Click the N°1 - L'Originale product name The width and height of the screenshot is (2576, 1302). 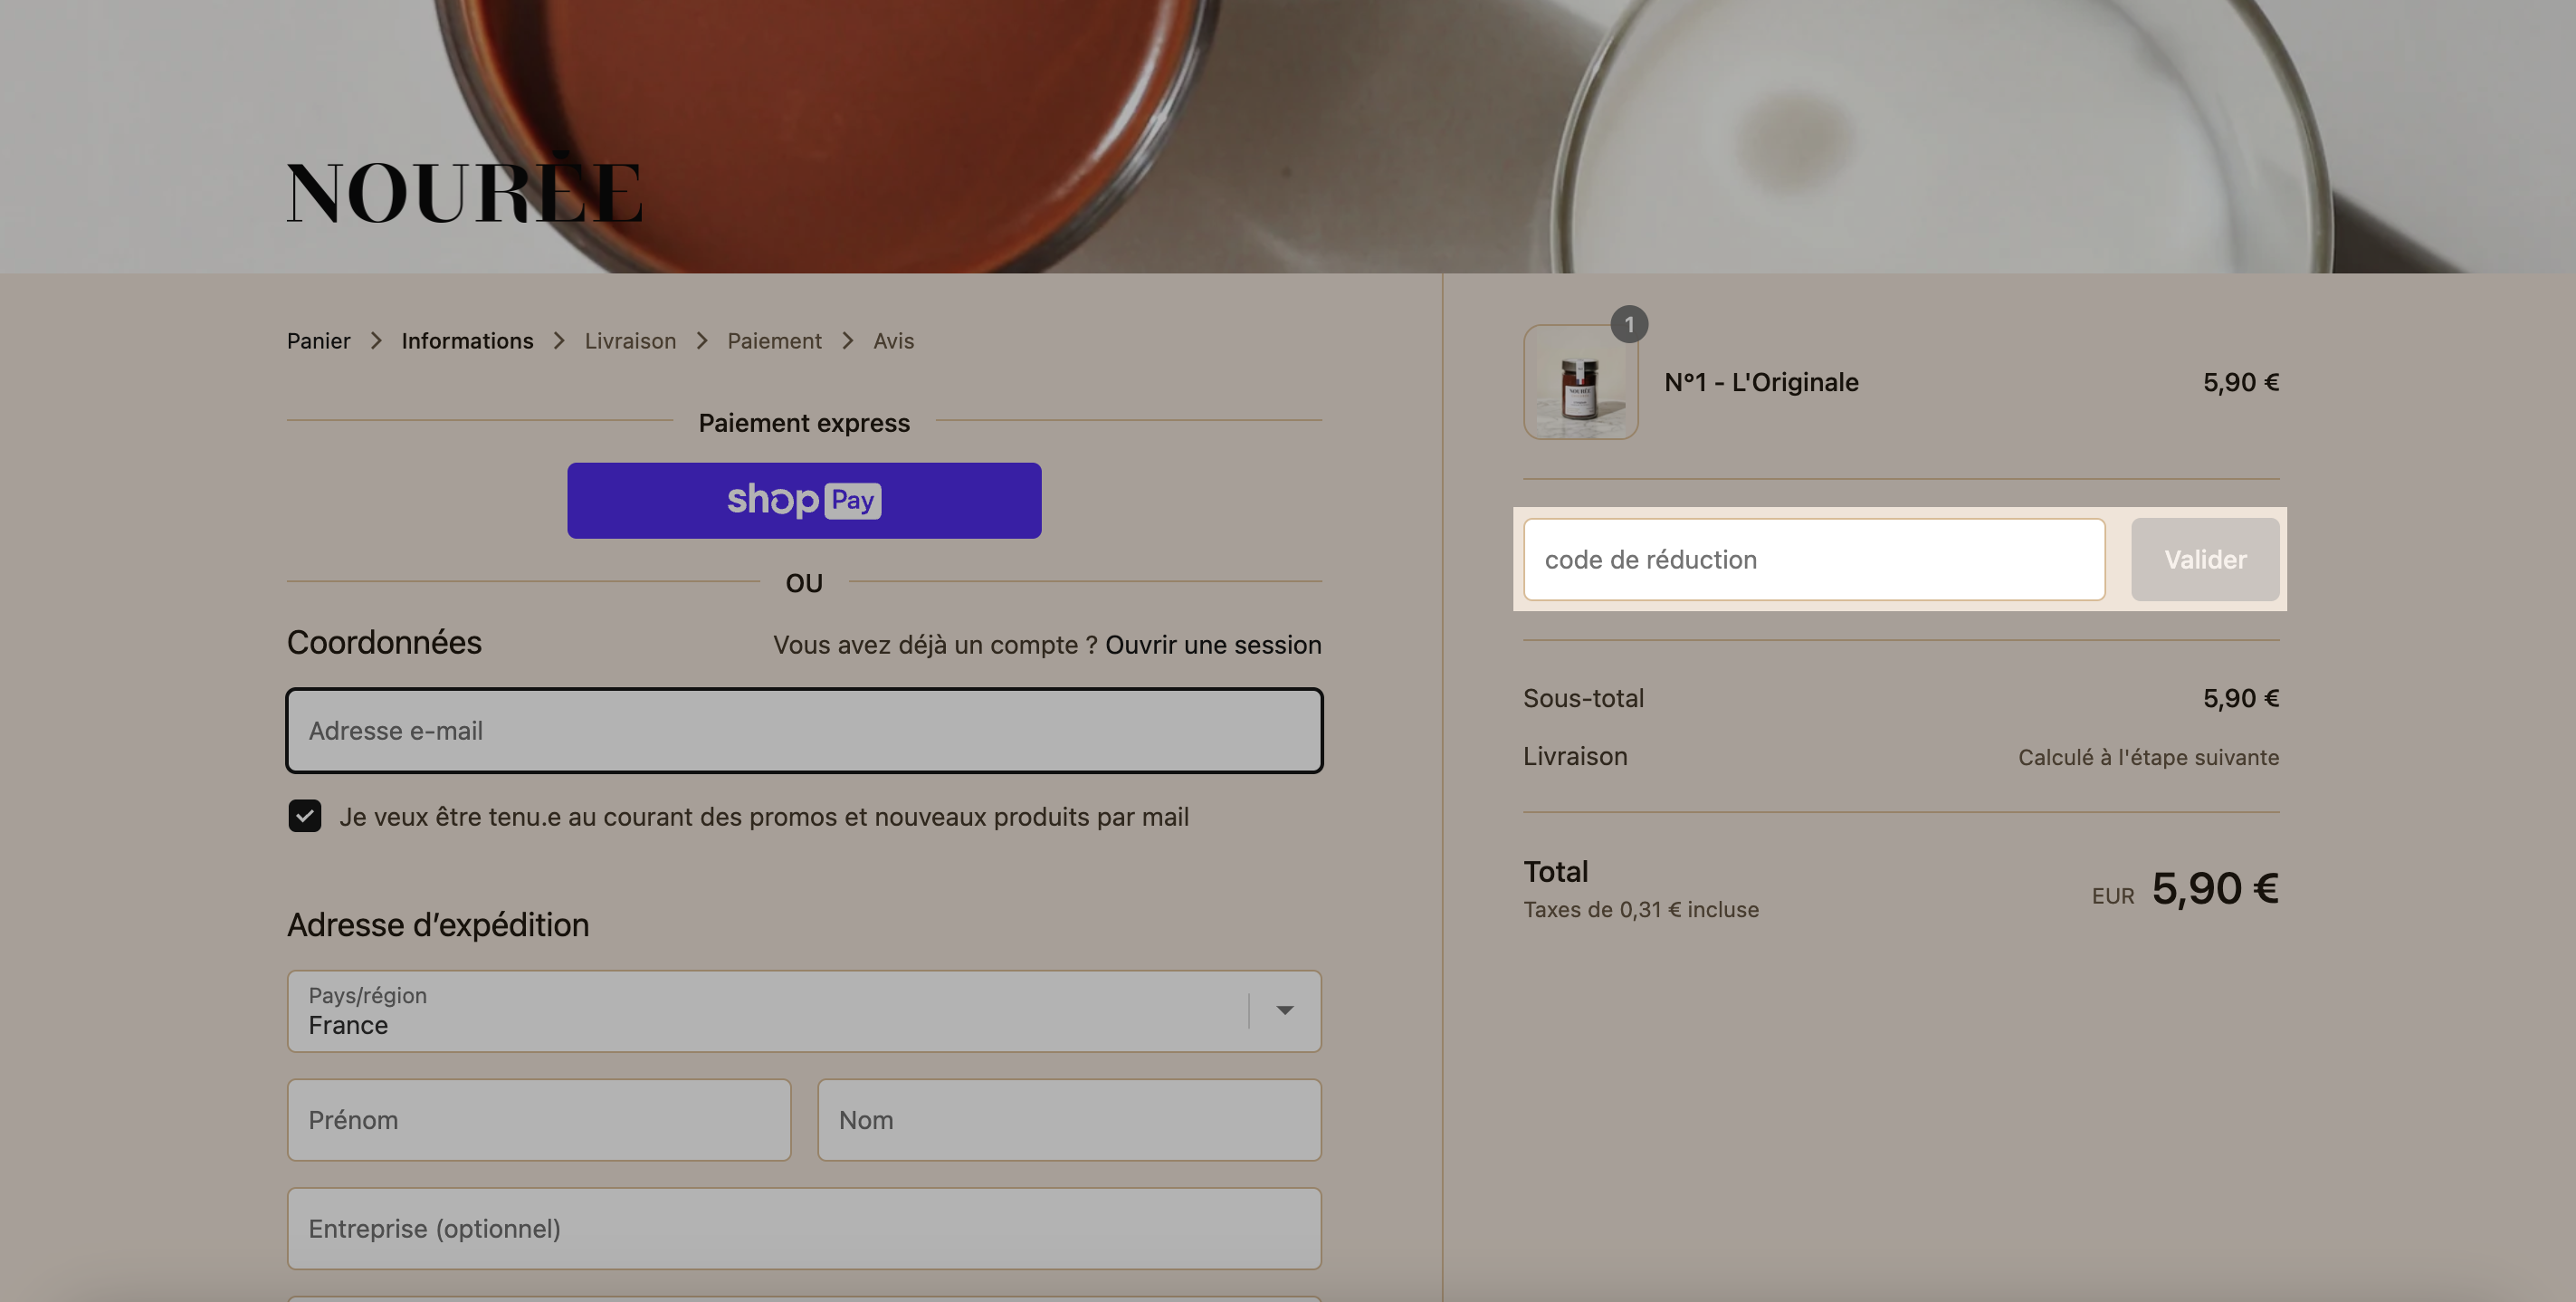tap(1761, 382)
